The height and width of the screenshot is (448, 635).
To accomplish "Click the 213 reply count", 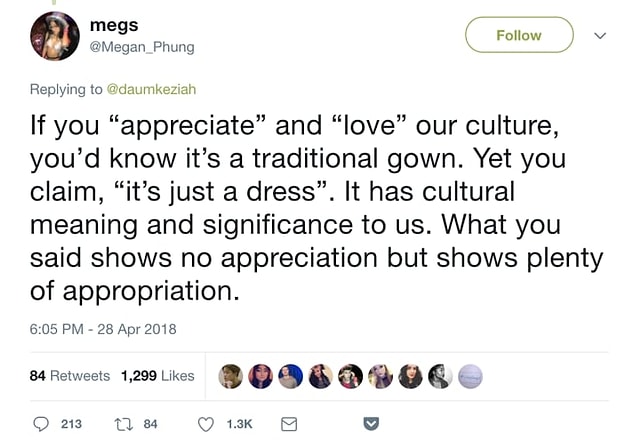I will coord(71,424).
